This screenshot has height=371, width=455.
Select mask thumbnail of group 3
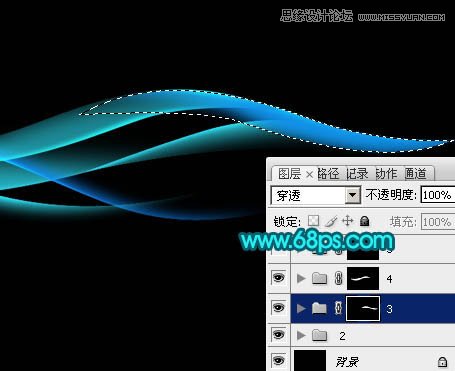[363, 308]
